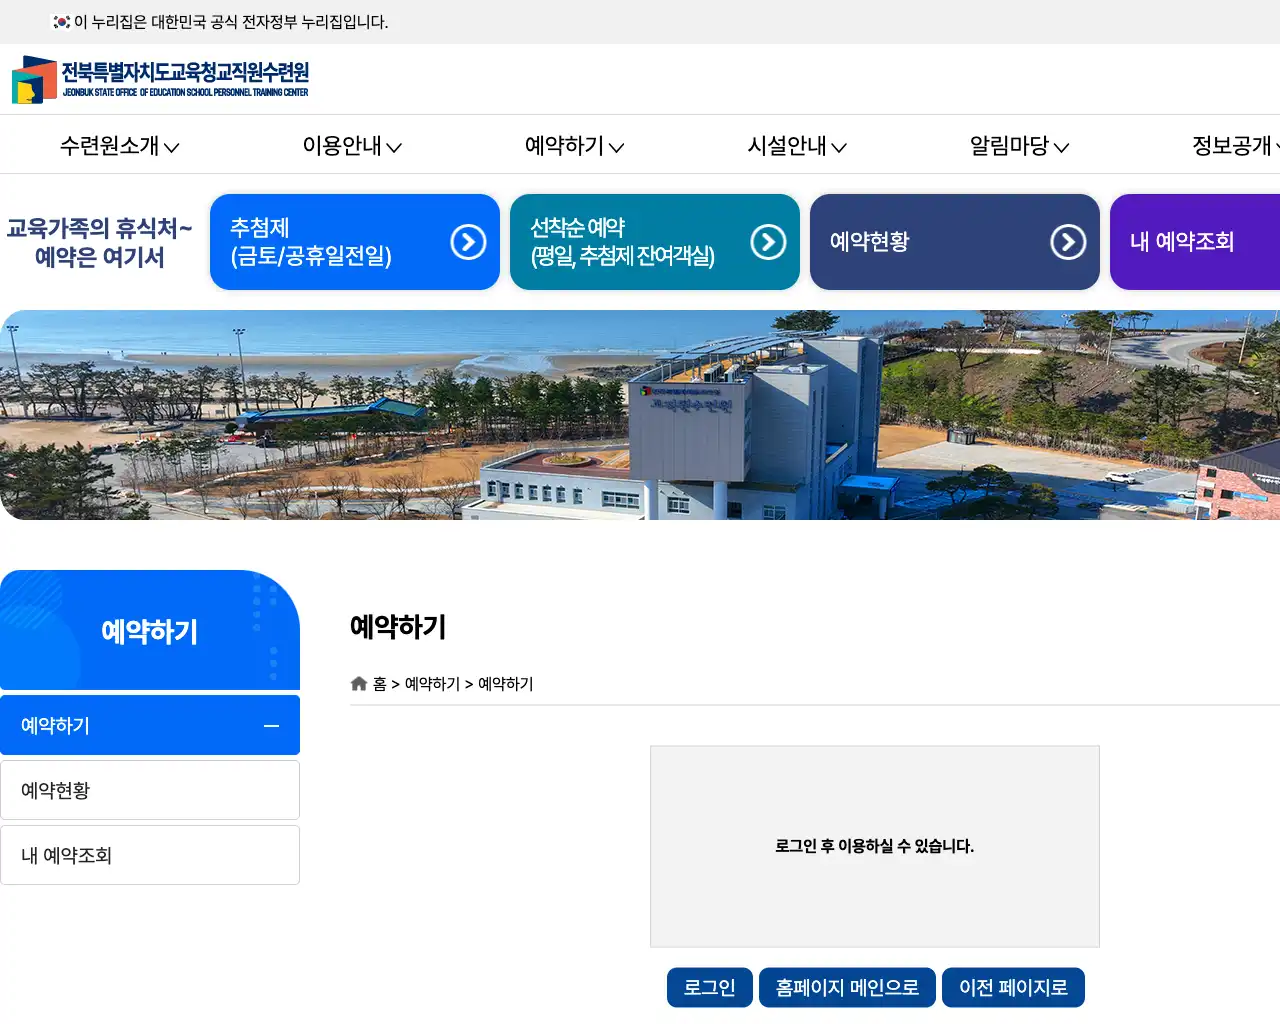Viewport: 1280px width, 1024px height.
Task: Click the arrow icon on 예약현황 card
Action: click(x=1068, y=242)
